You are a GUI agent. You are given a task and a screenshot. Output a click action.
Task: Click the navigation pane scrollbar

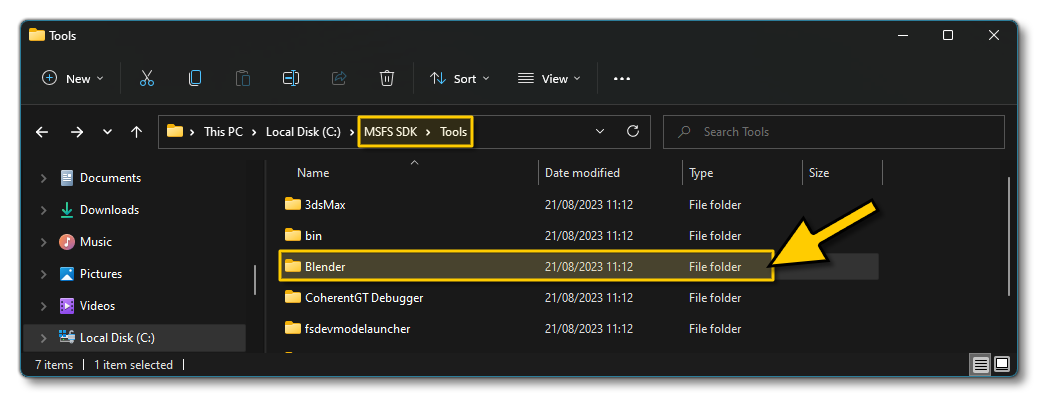[x=255, y=280]
